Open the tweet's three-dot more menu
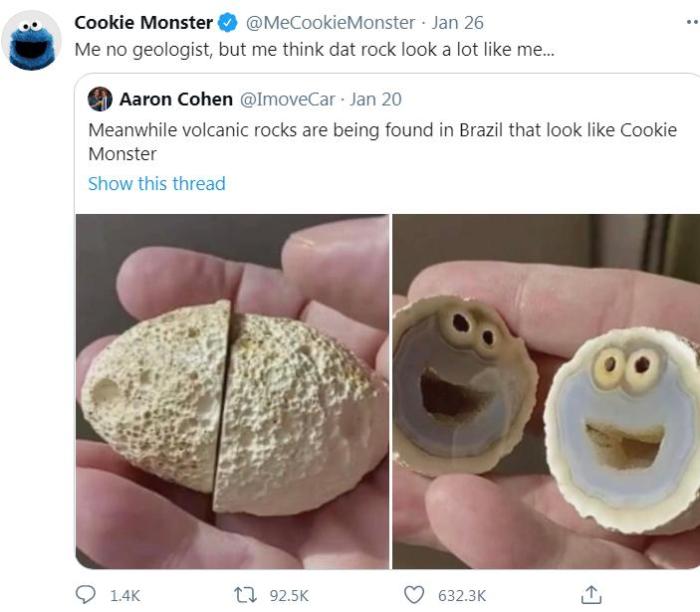 (692, 21)
